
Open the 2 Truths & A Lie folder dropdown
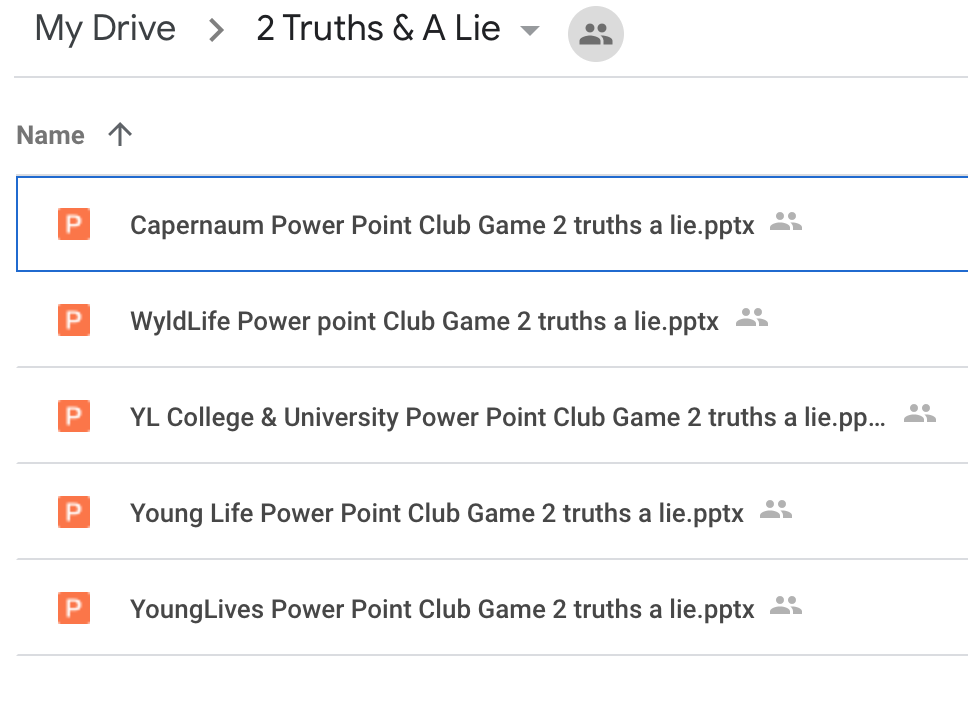[530, 30]
